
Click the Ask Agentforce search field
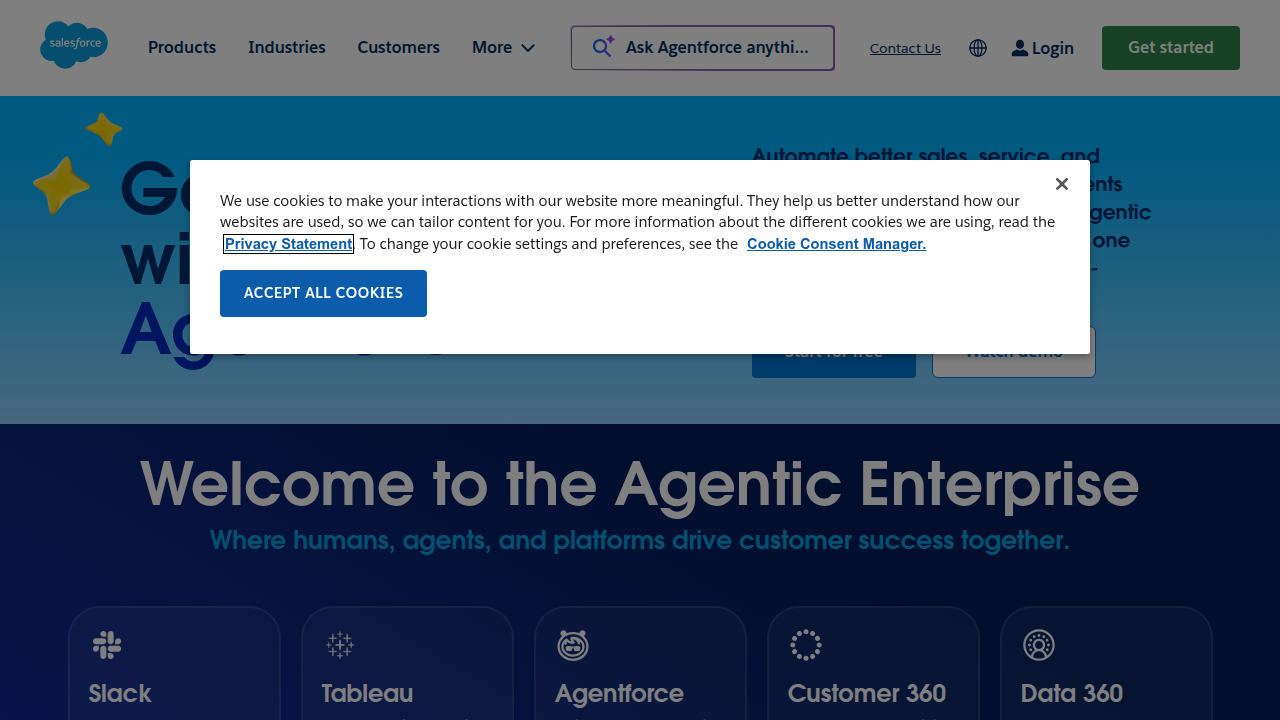click(x=703, y=48)
